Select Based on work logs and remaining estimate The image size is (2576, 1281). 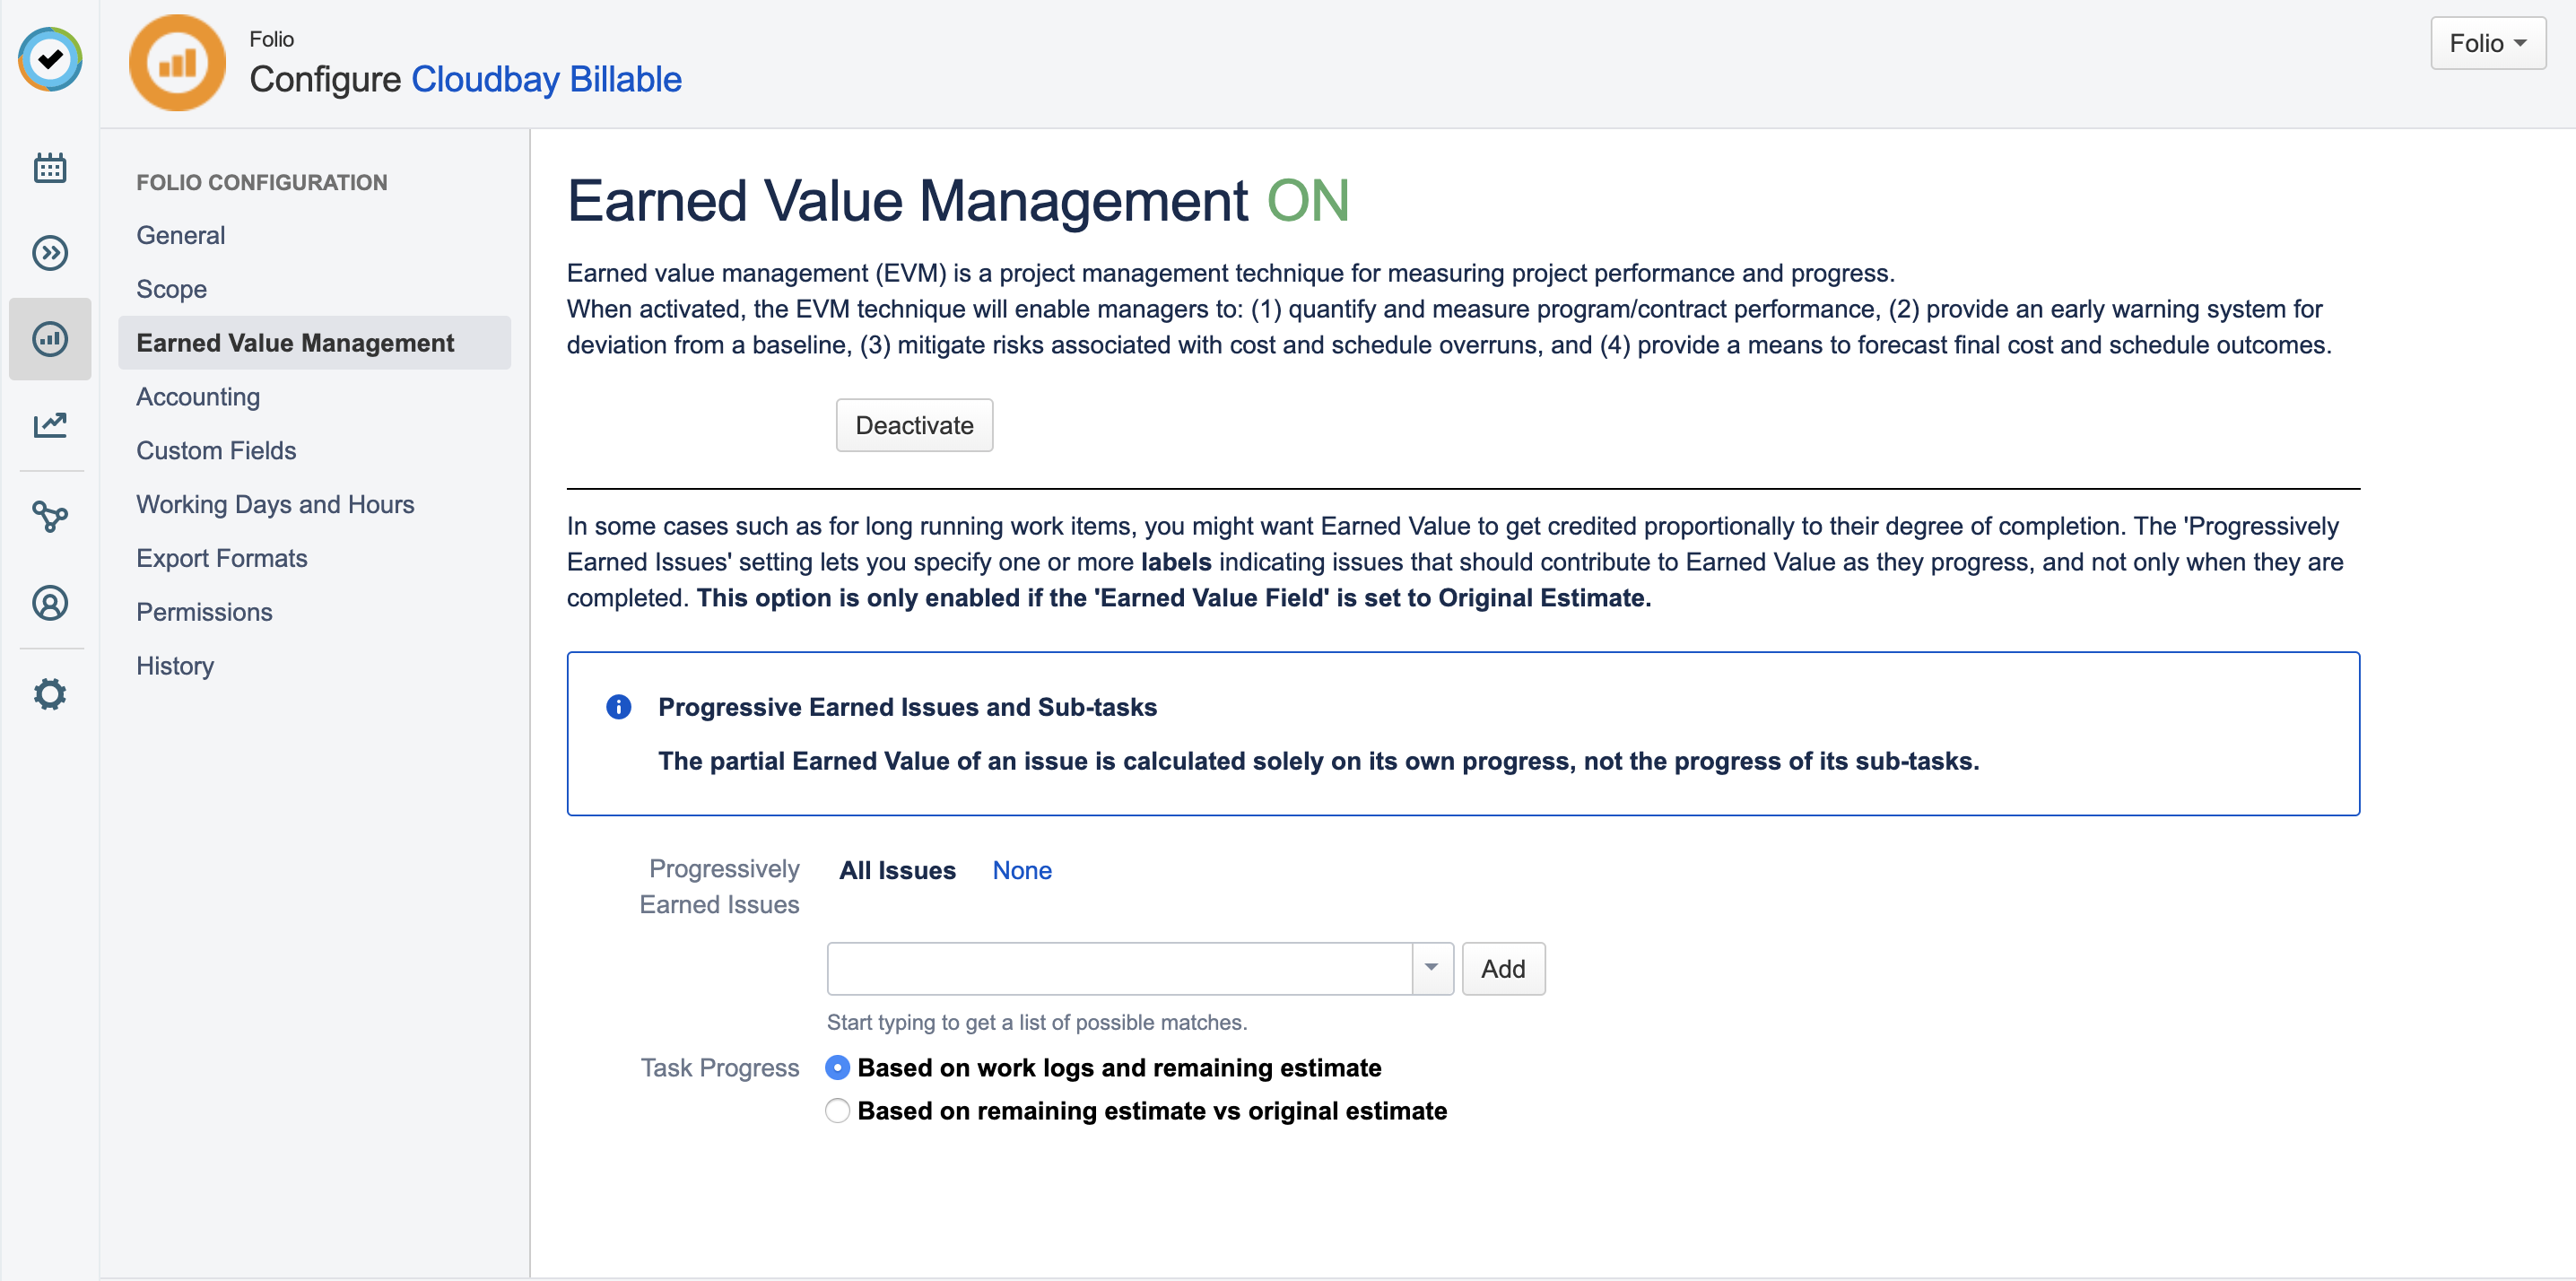[x=837, y=1068]
